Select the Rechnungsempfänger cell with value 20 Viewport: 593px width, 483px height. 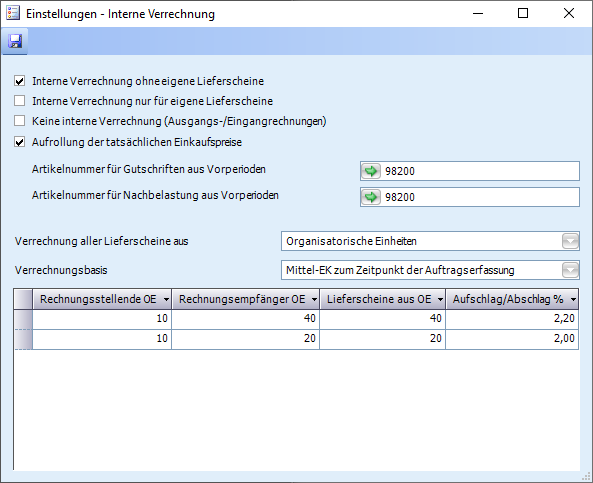click(x=245, y=339)
